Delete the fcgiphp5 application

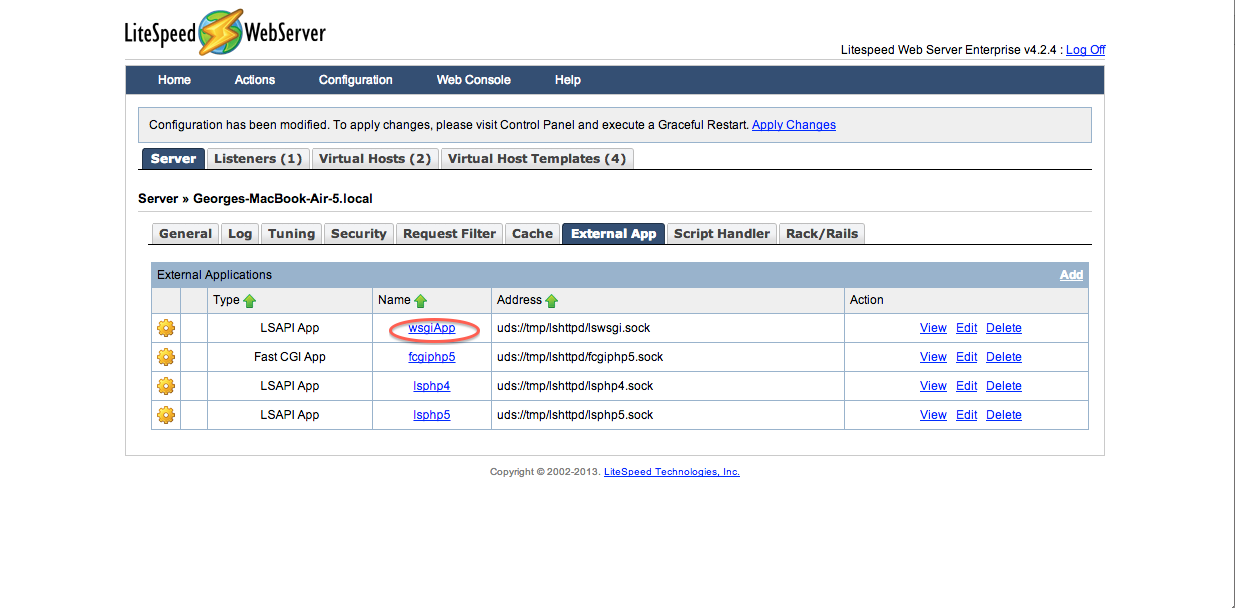[x=1004, y=357]
